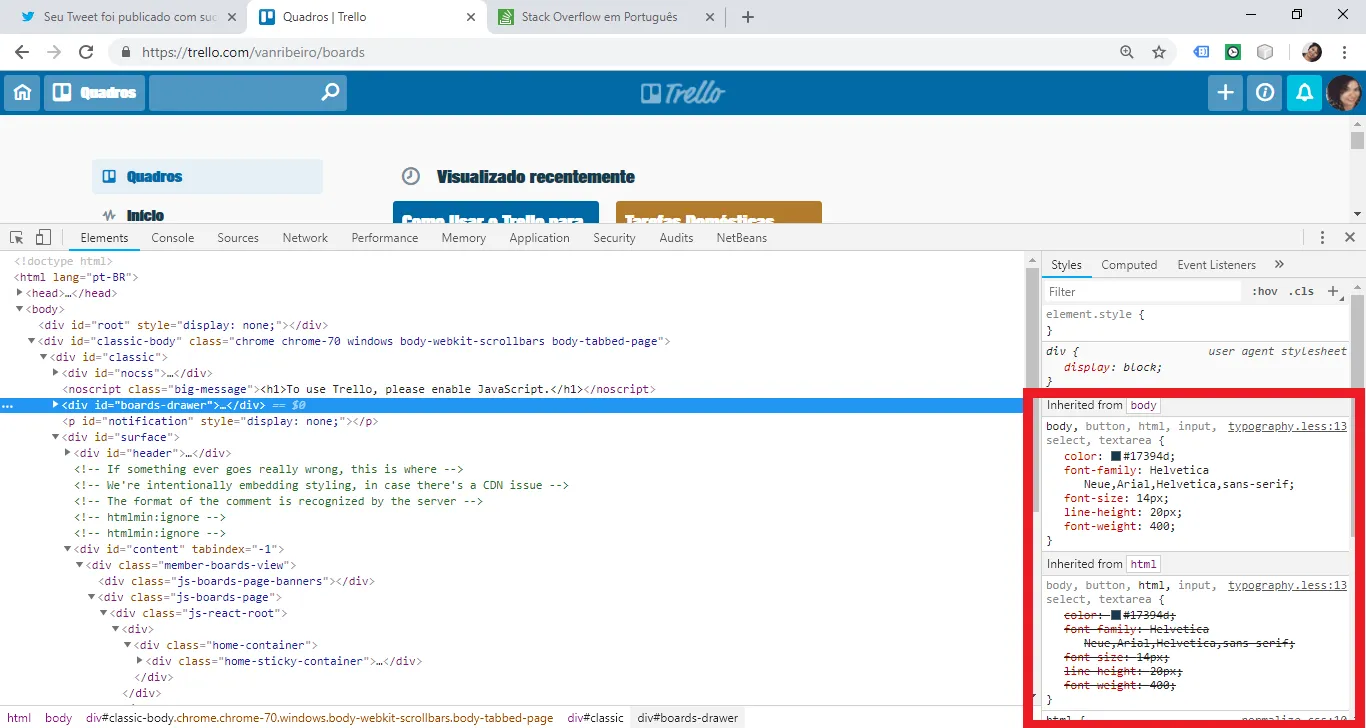Toggle the .cls class editor

1301,292
